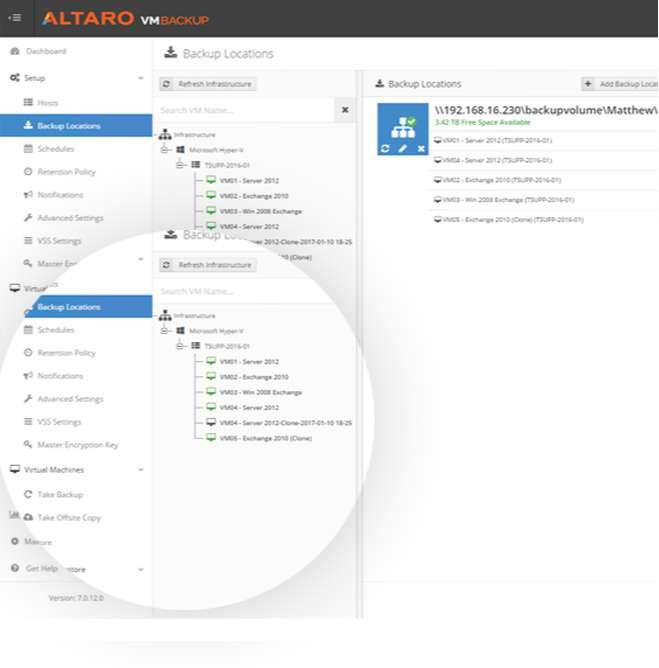Click the \\192.168.16.230\backupvolume\Matthew path text
This screenshot has width=659, height=668.
tap(546, 110)
